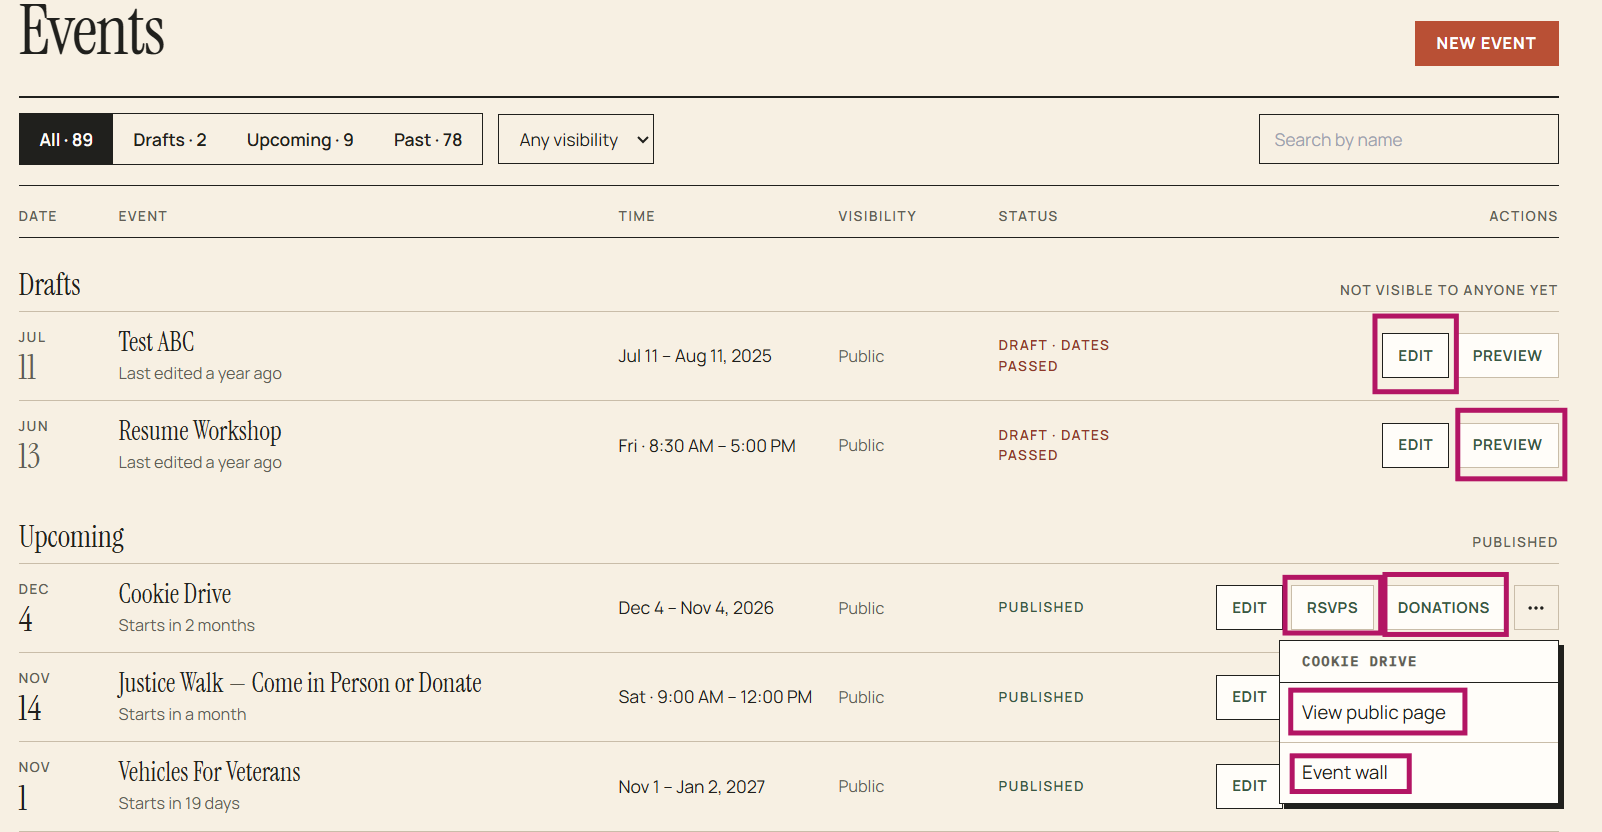Create a new event
Viewport: 1602px width, 832px height.
[x=1486, y=43]
